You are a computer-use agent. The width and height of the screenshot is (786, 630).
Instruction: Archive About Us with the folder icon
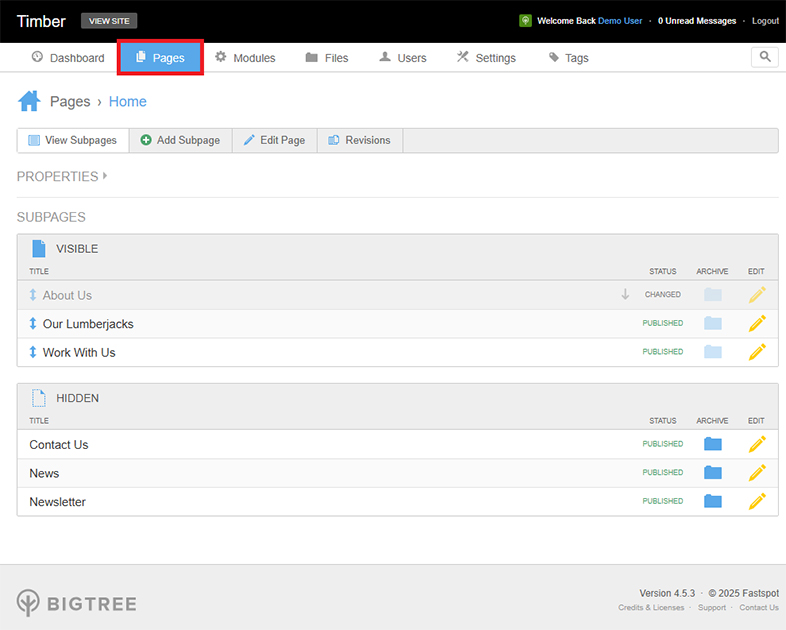(x=712, y=295)
